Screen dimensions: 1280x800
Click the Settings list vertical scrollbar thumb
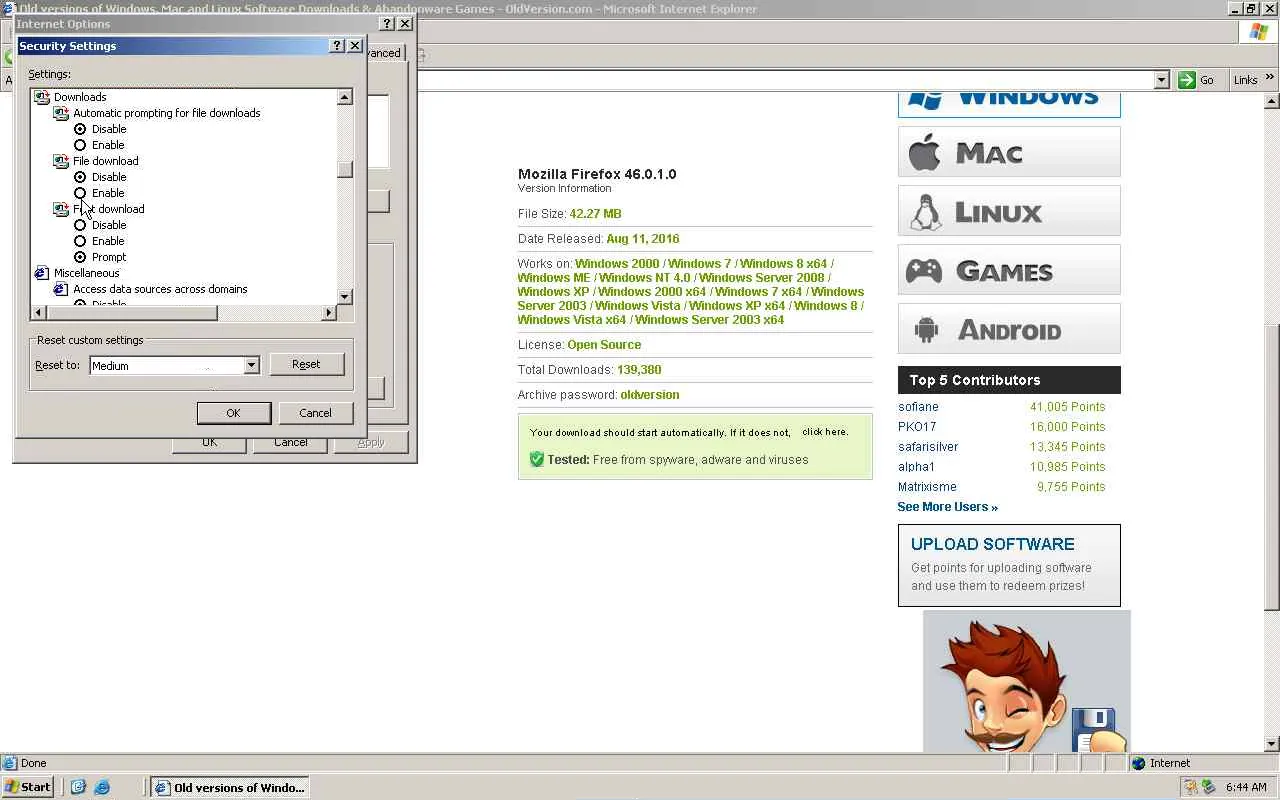[345, 170]
